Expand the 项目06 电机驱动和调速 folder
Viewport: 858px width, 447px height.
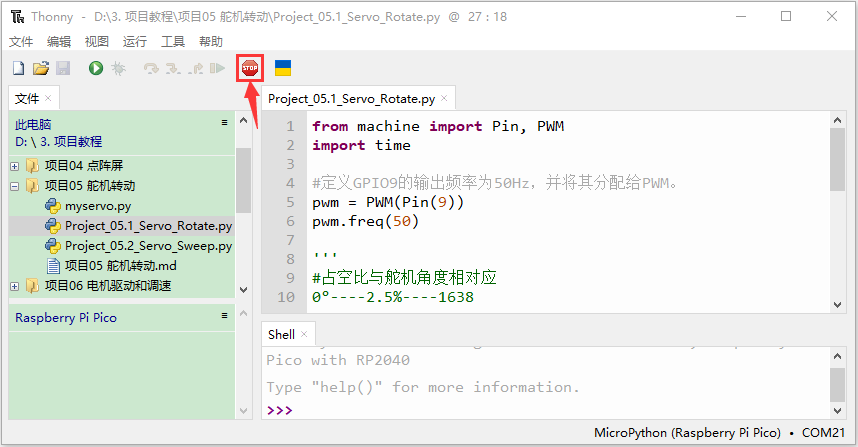15,286
